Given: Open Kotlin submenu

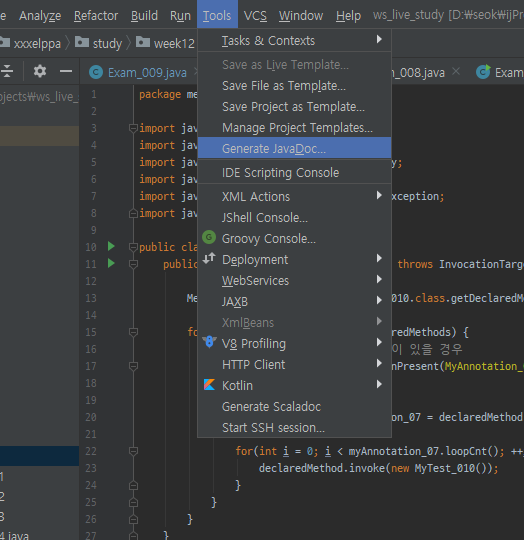Looking at the screenshot, I should click(x=294, y=385).
